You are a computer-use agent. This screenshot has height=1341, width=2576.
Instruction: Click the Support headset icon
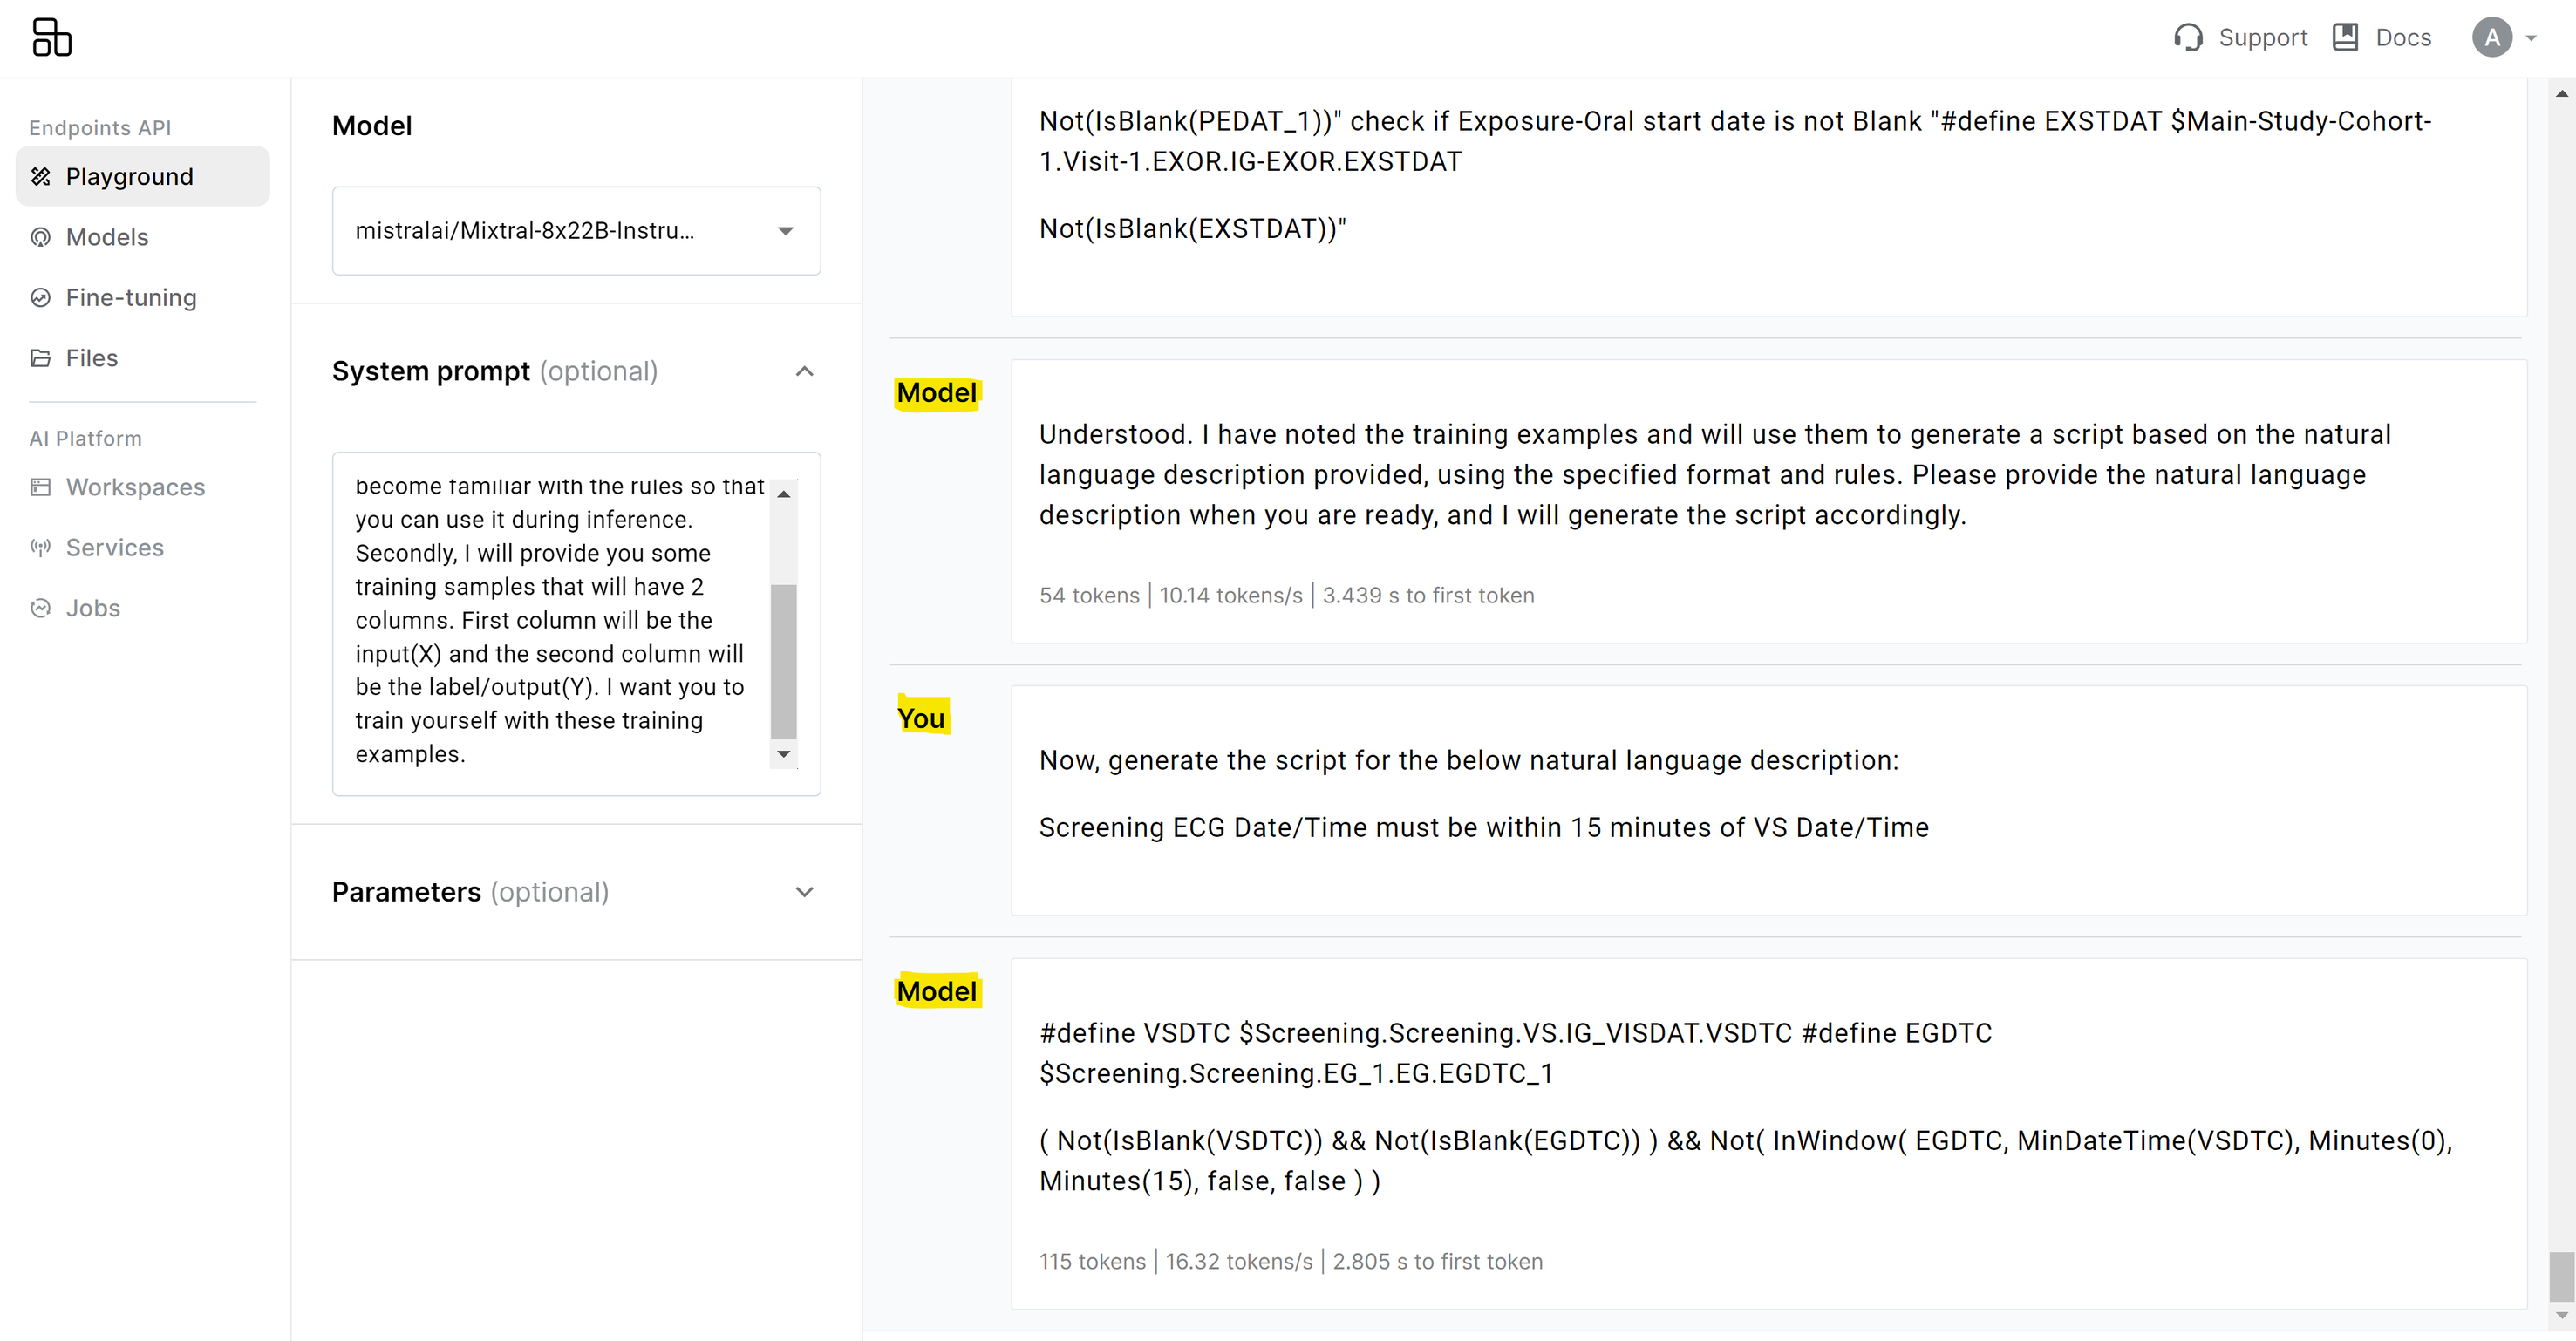2188,37
